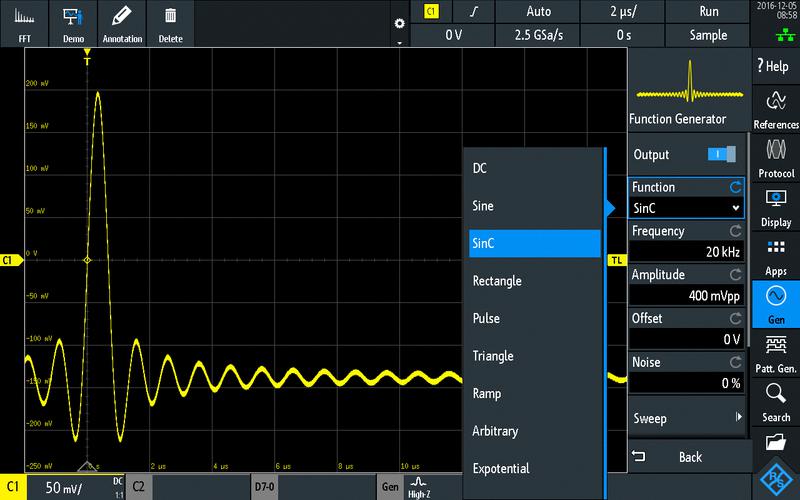Click the Delete trash icon

click(170, 24)
